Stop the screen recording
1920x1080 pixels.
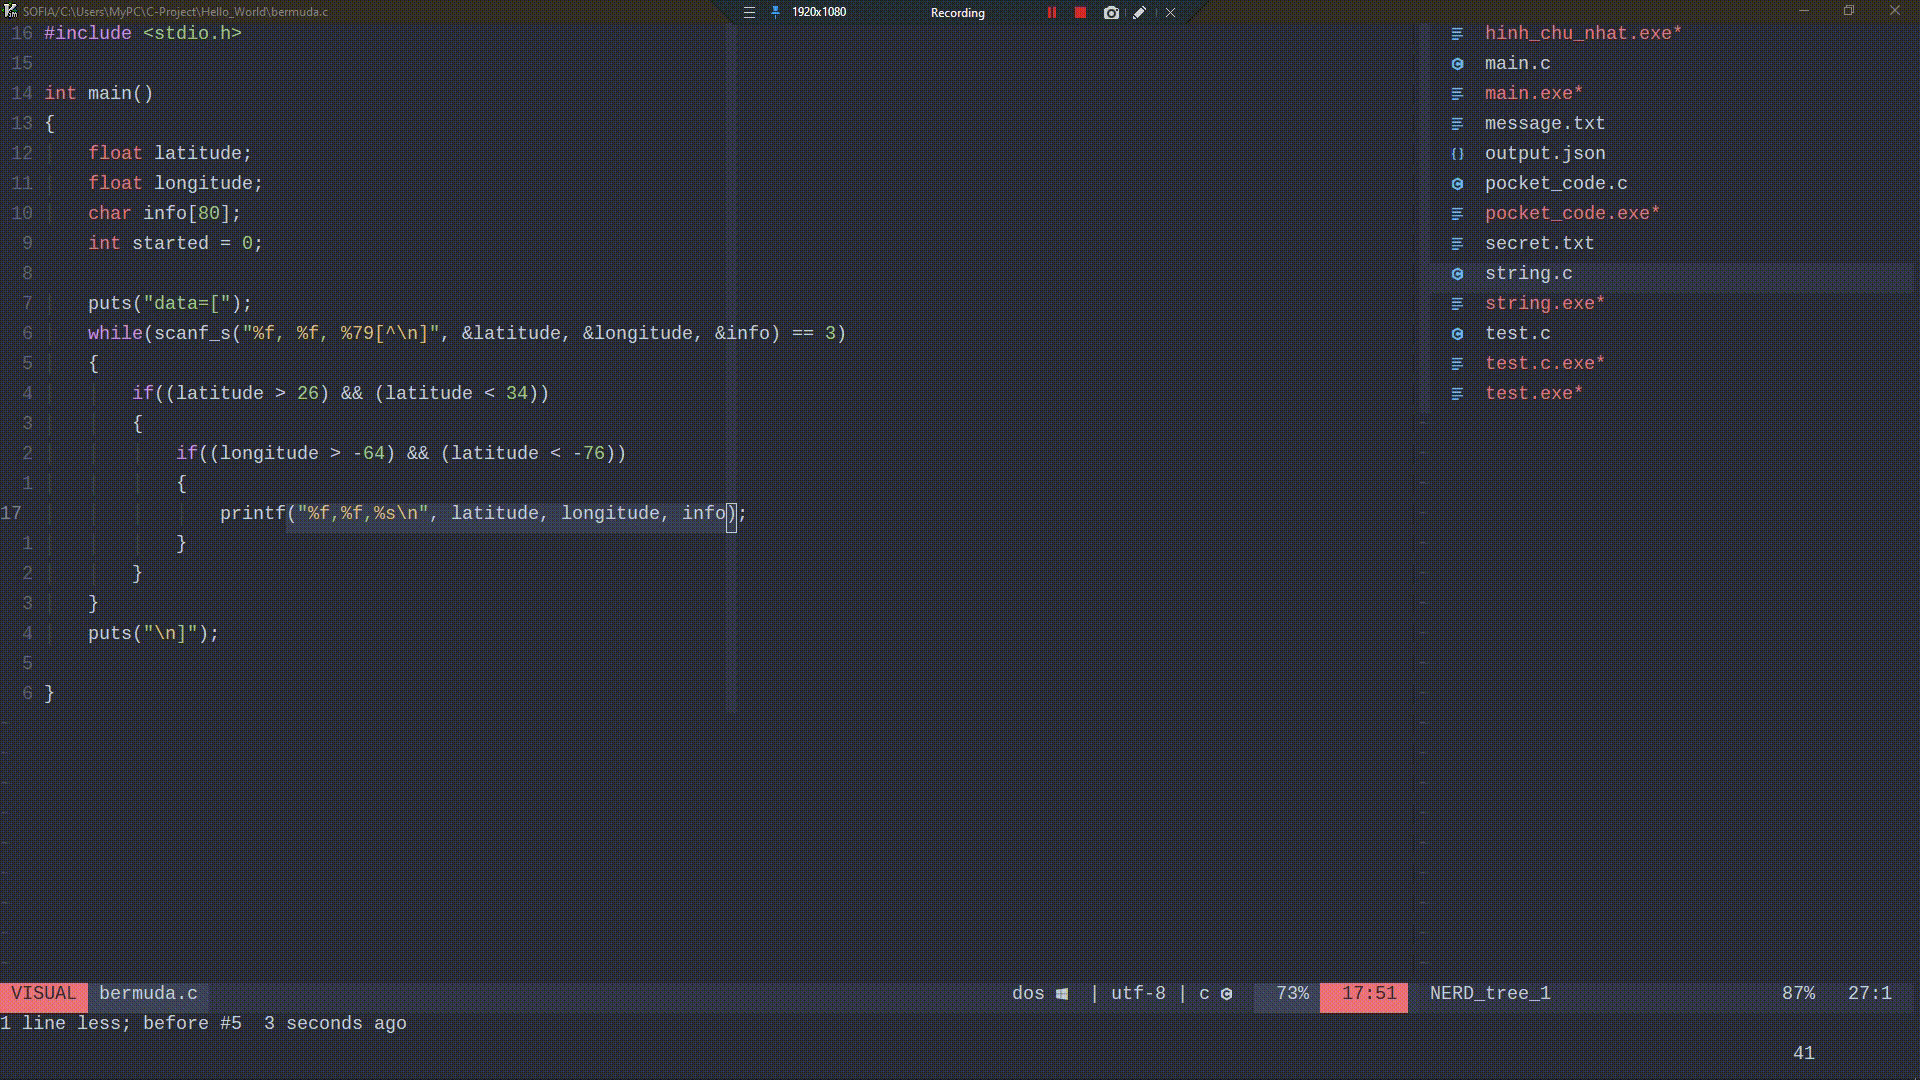tap(1080, 13)
